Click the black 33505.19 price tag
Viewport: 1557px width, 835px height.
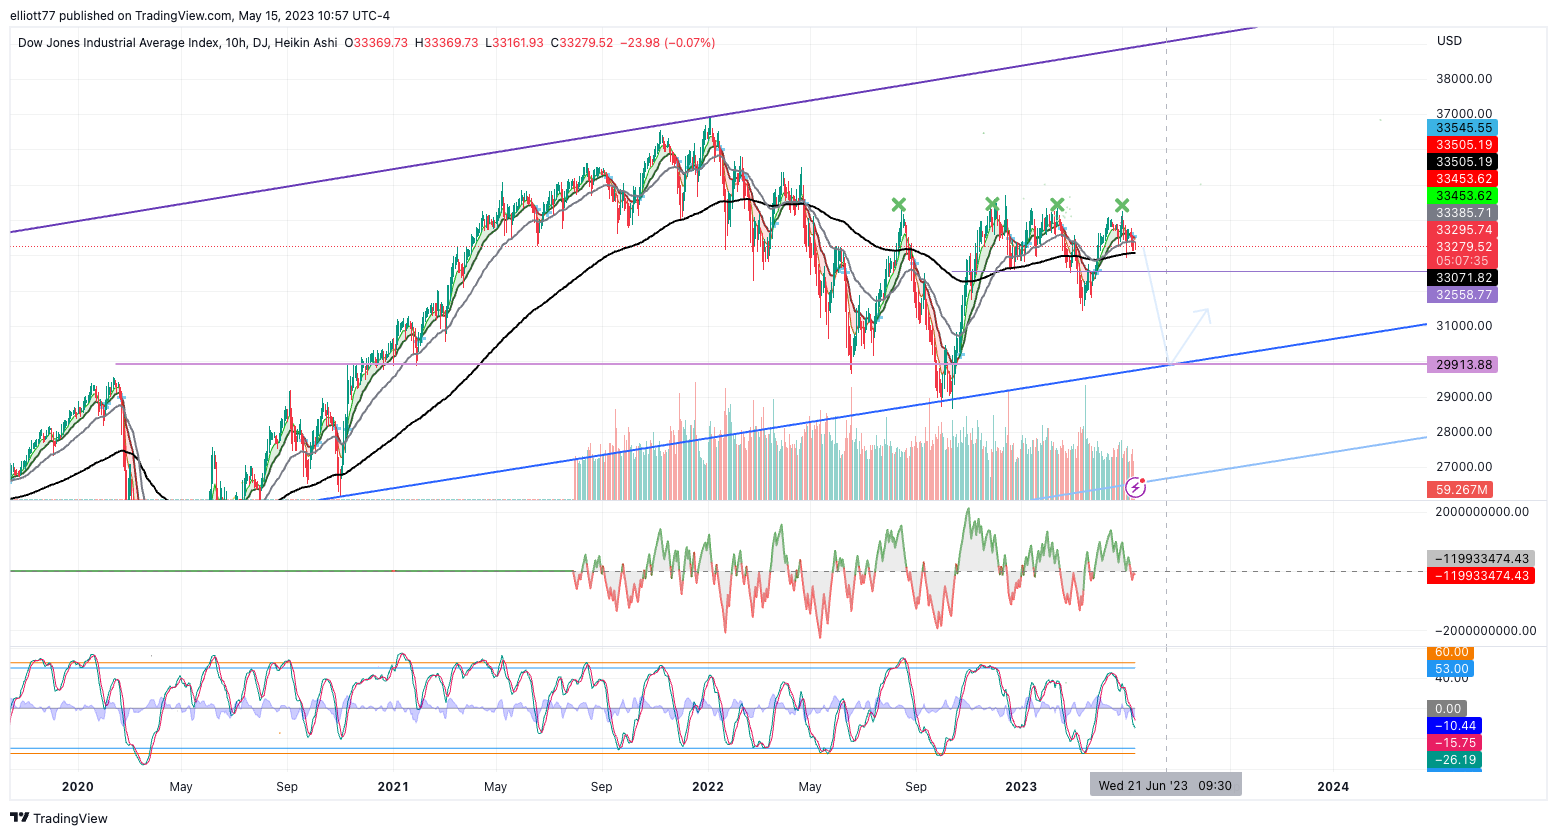click(x=1462, y=162)
